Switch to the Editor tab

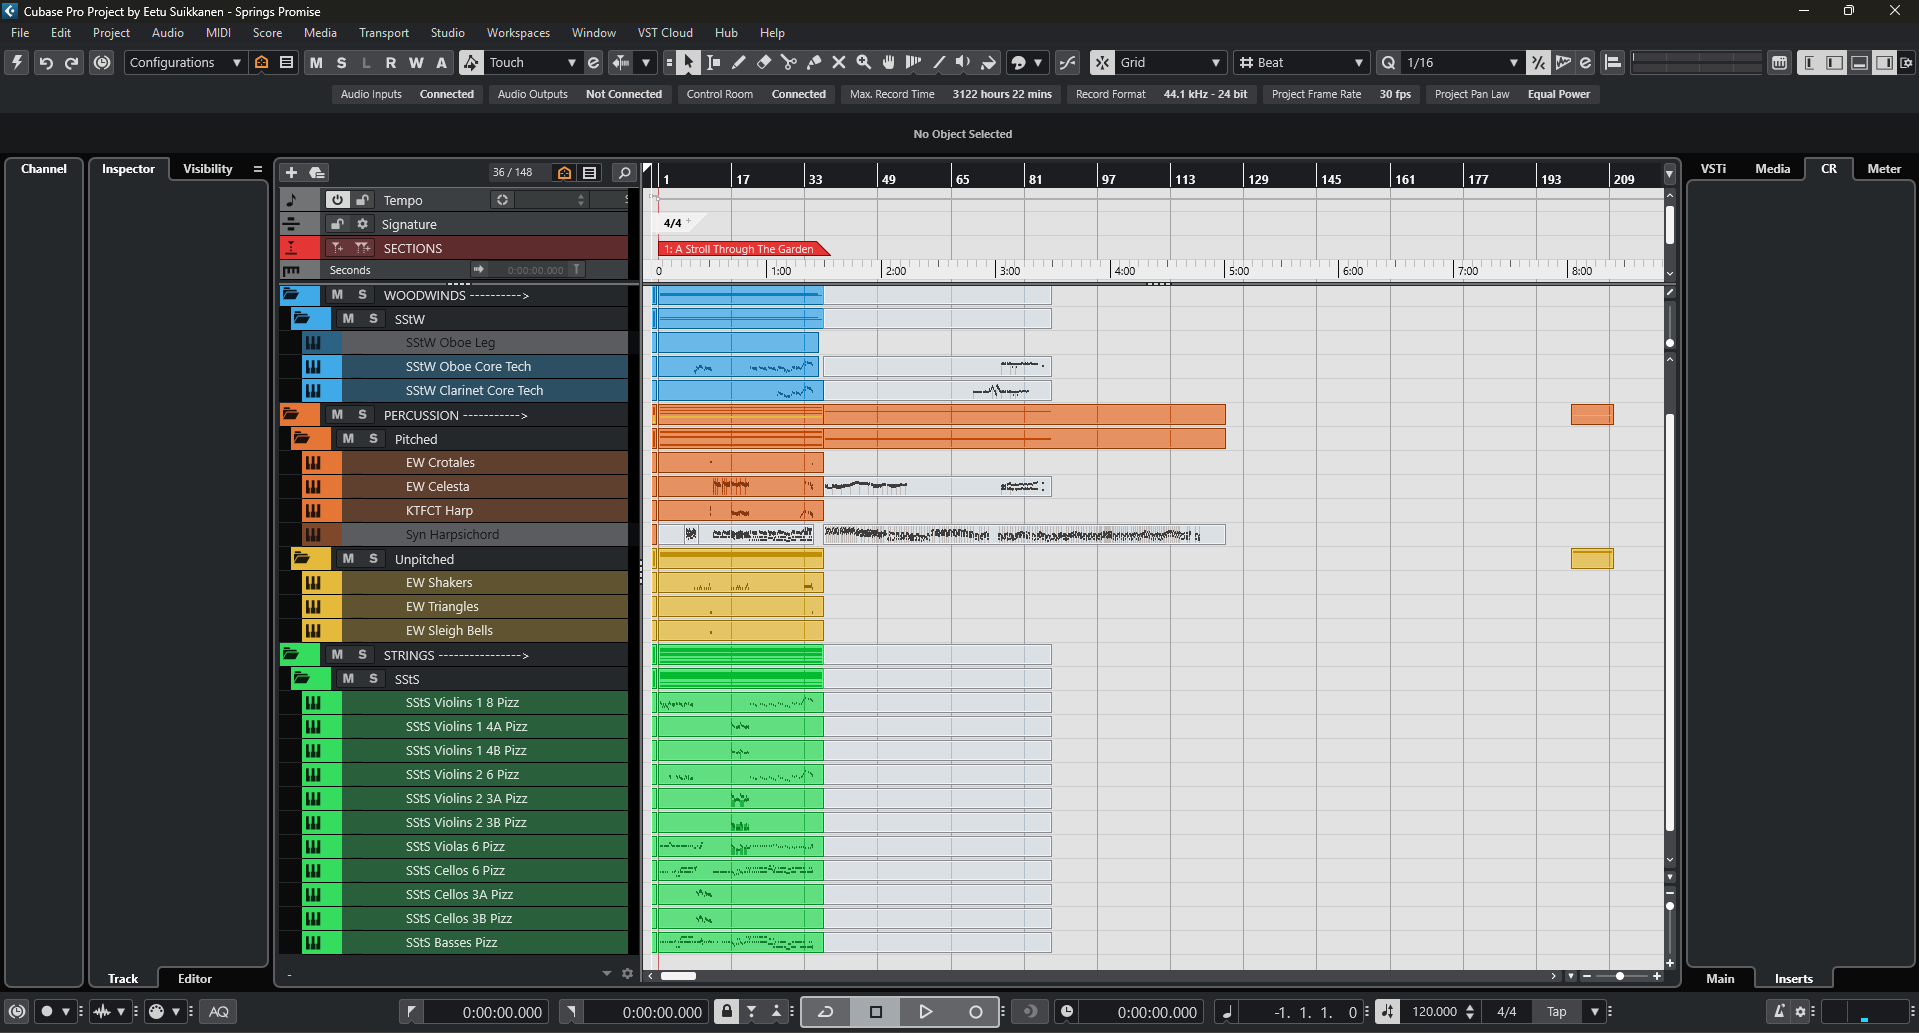tap(195, 979)
